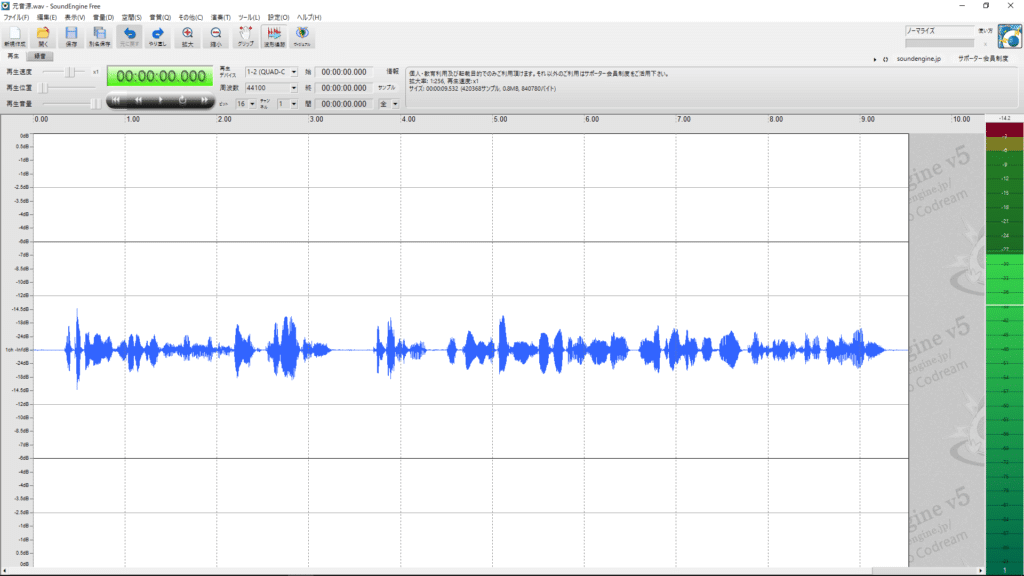Open the 音量(D) menu
Image resolution: width=1024 pixels, height=576 pixels.
[x=103, y=18]
